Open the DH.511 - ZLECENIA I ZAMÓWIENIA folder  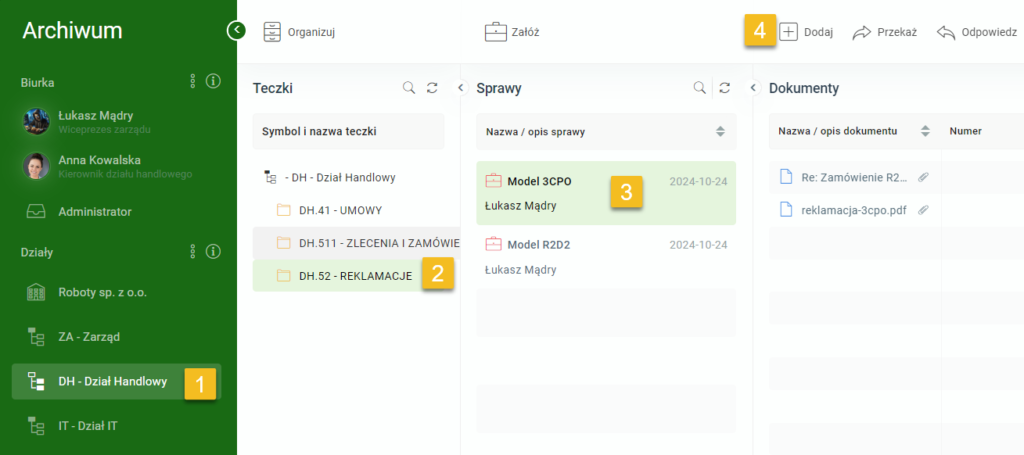click(x=357, y=243)
